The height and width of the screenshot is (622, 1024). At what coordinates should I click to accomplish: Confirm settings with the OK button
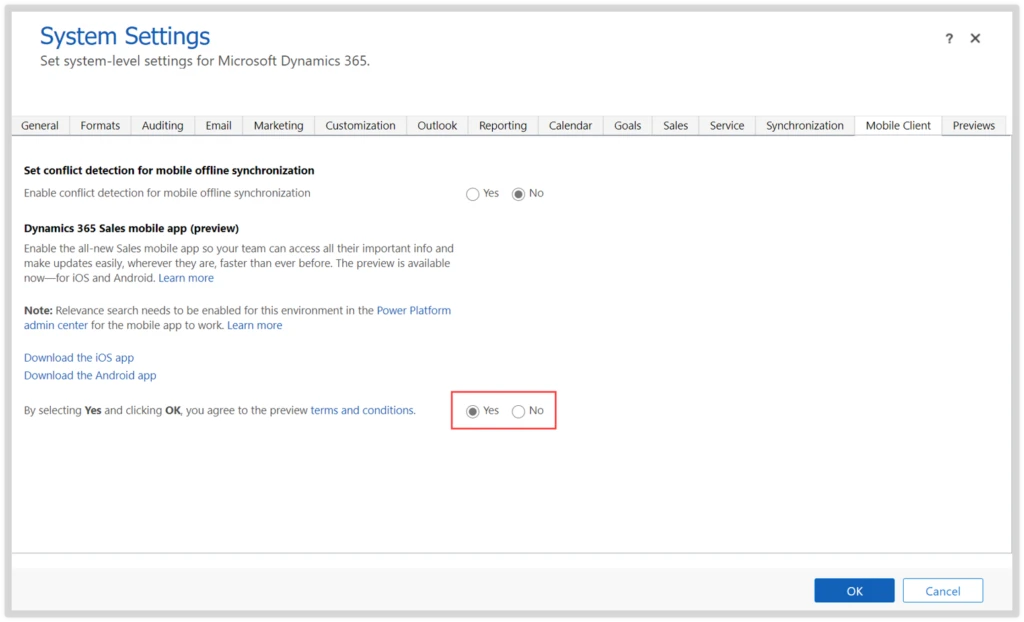pyautogui.click(x=854, y=590)
